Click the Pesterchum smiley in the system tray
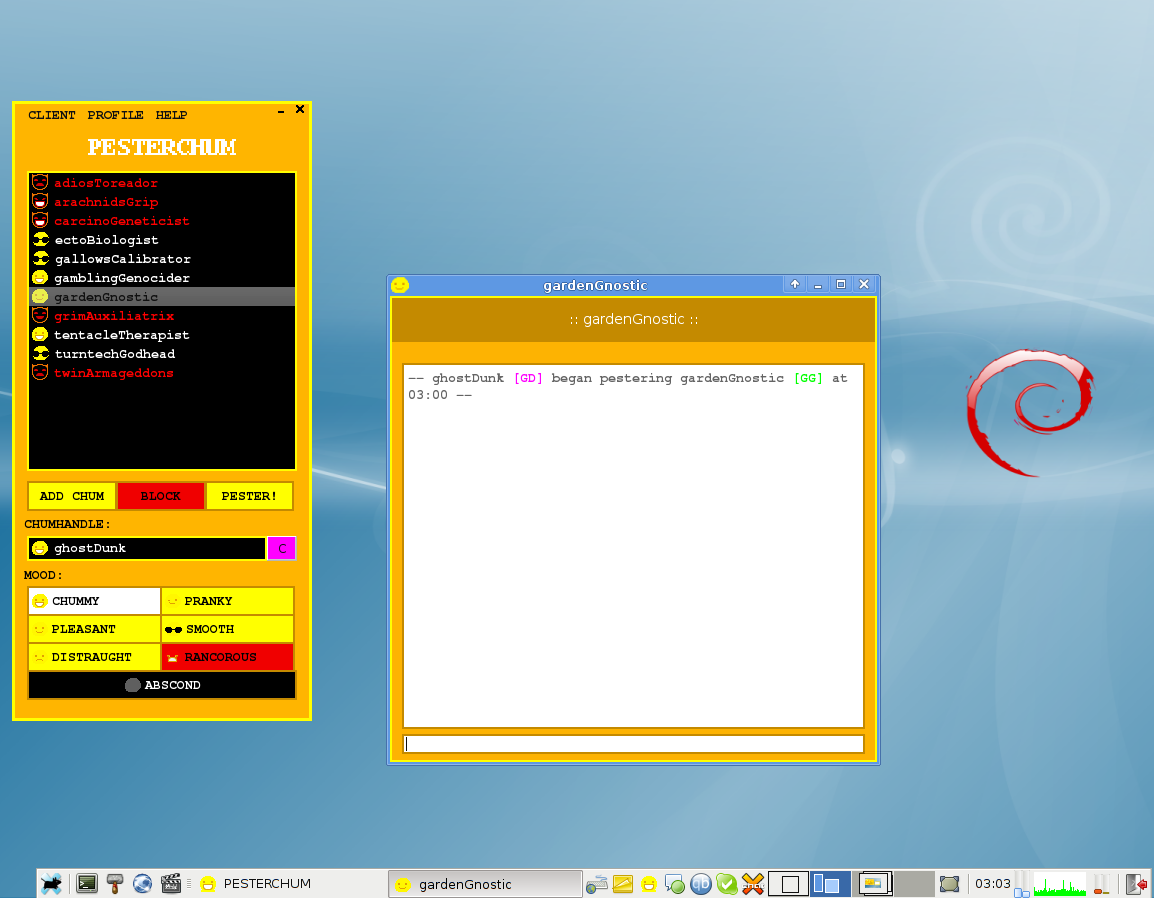The width and height of the screenshot is (1154, 898). (x=649, y=883)
